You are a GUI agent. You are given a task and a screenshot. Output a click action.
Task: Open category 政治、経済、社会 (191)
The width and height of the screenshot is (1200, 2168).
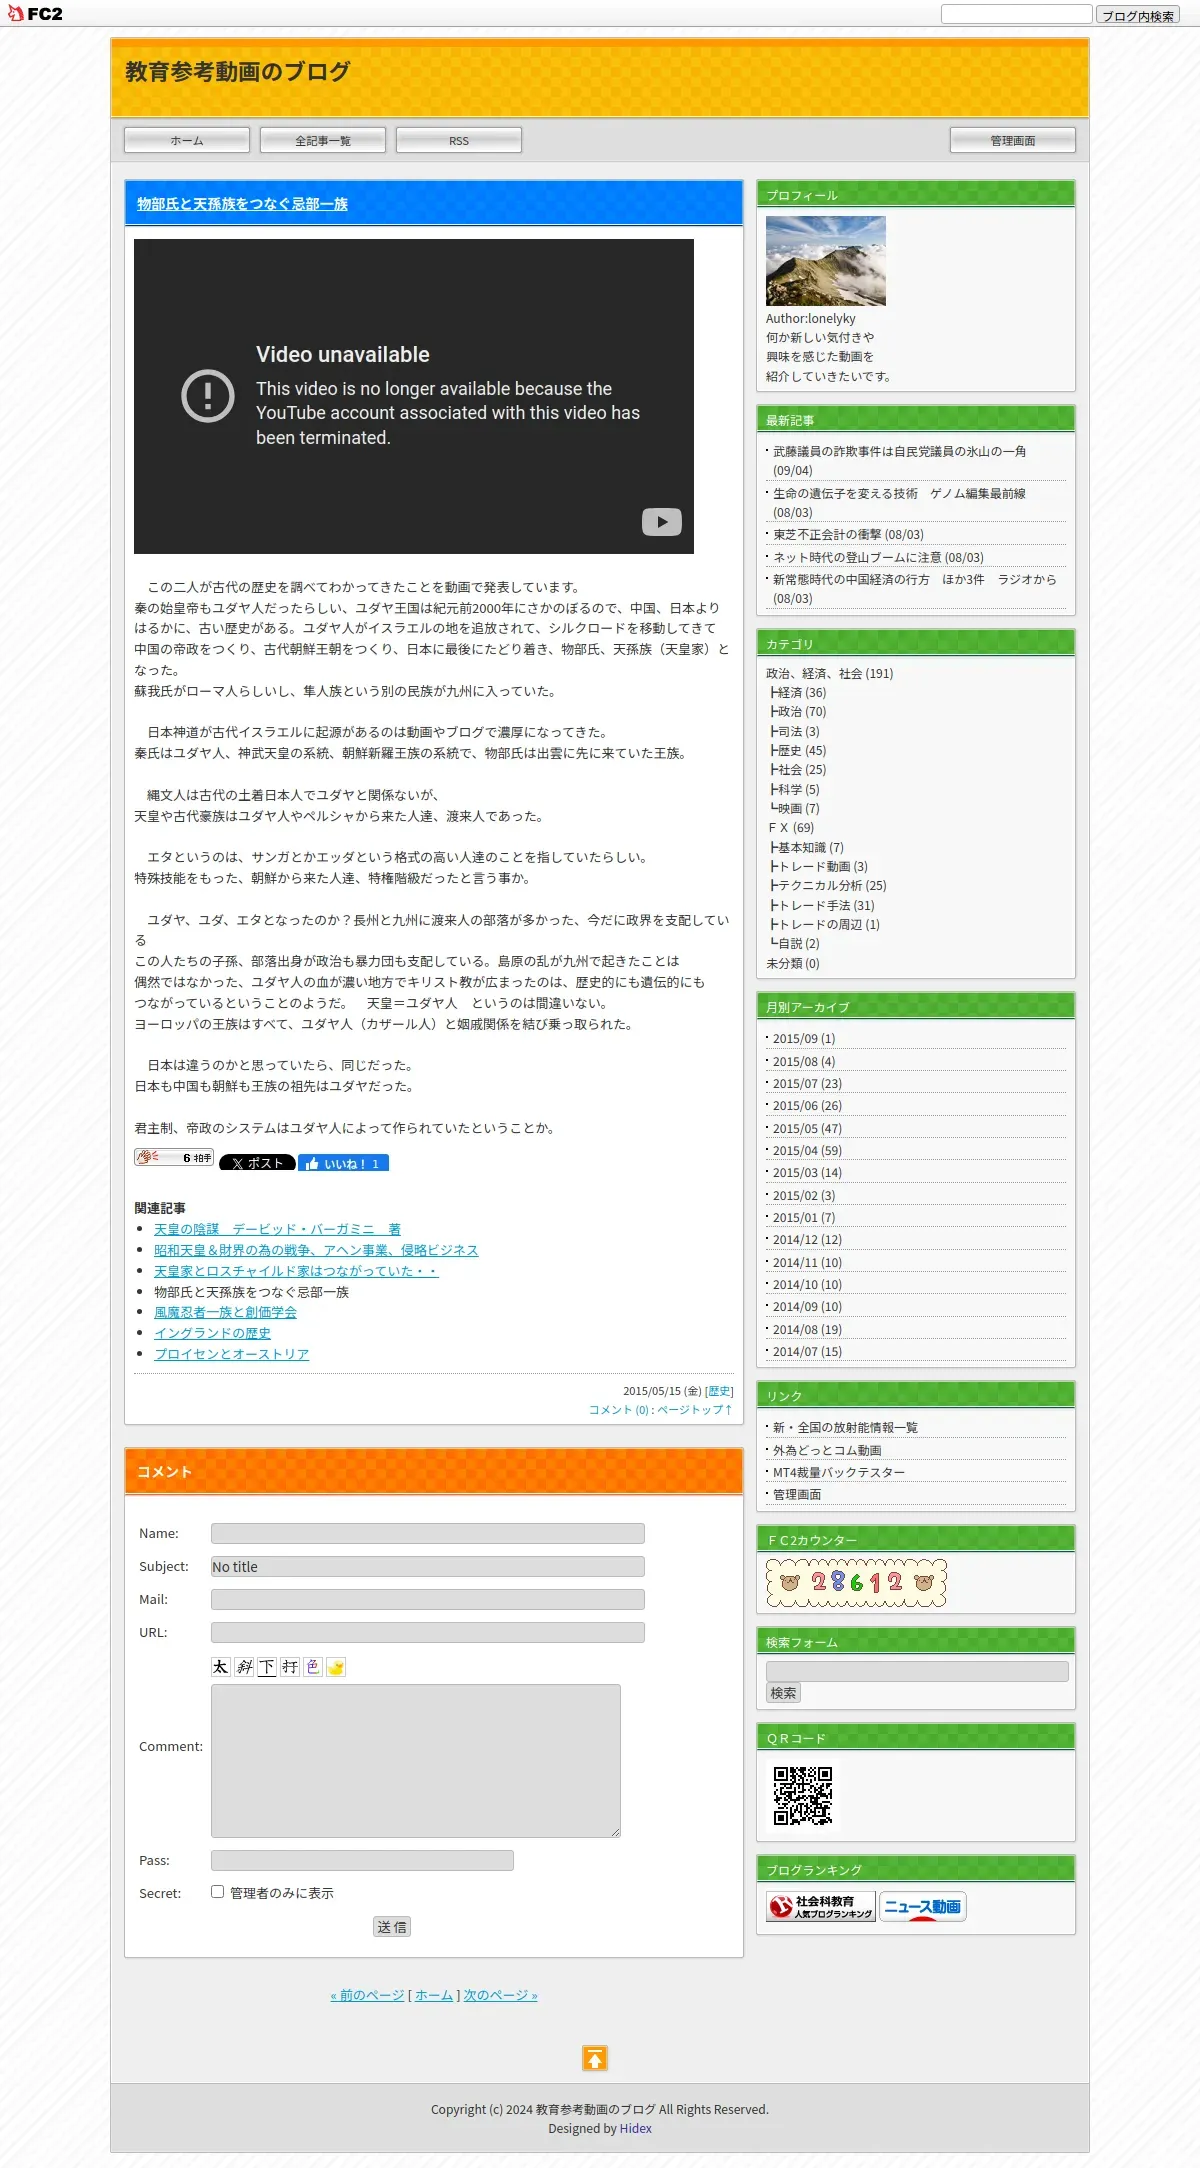829,673
